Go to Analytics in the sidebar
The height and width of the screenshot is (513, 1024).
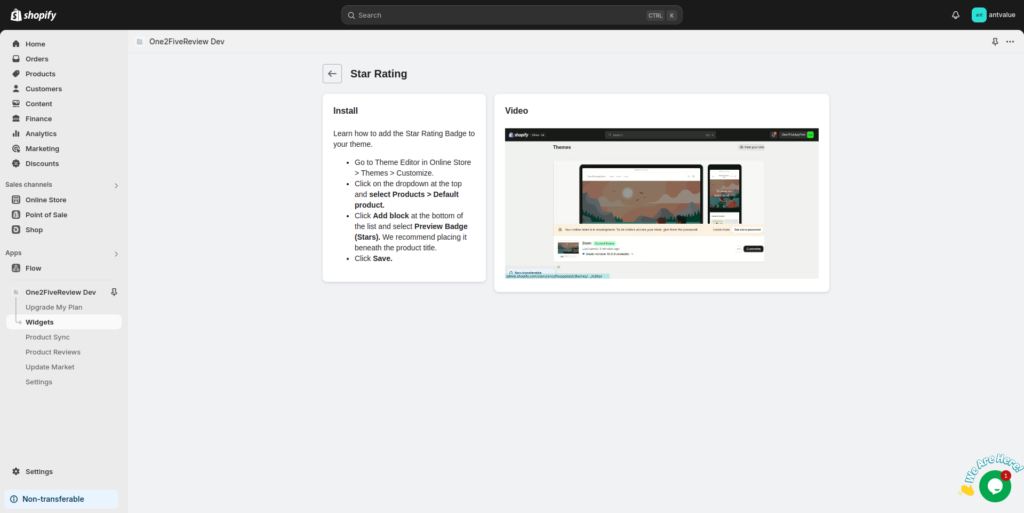pos(41,134)
